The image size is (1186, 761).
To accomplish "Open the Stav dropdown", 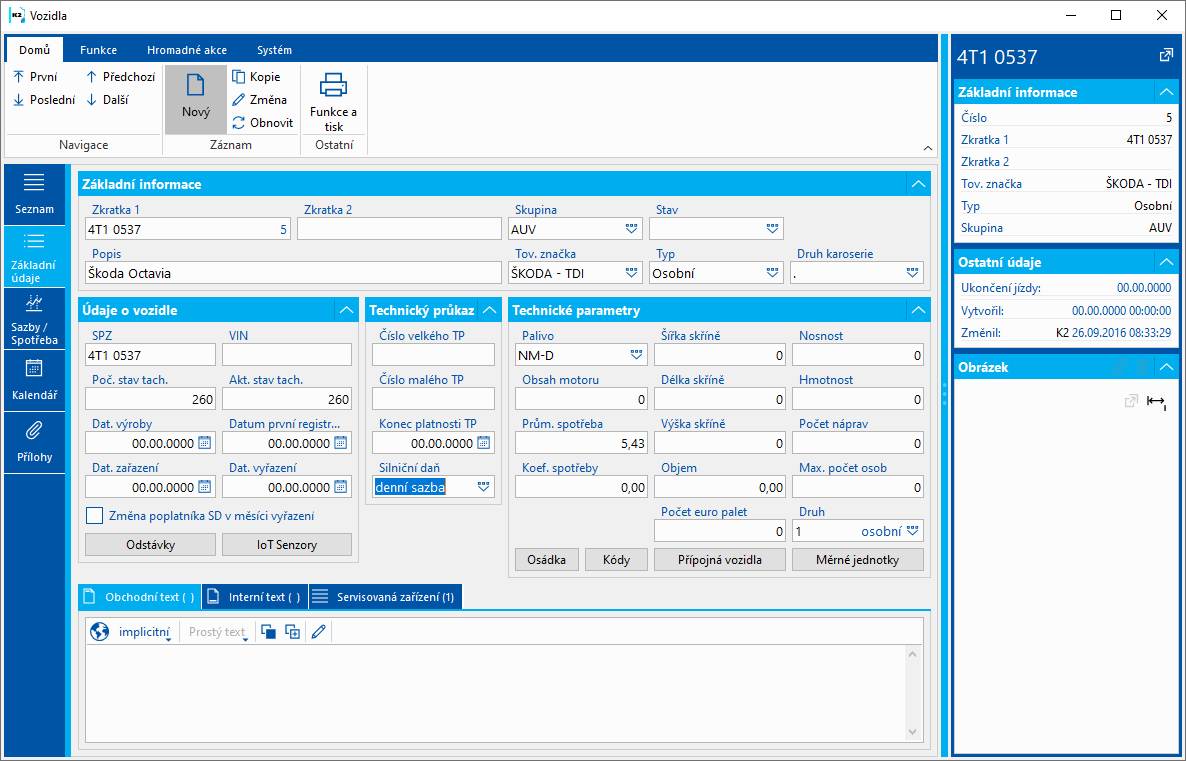I will click(x=772, y=228).
